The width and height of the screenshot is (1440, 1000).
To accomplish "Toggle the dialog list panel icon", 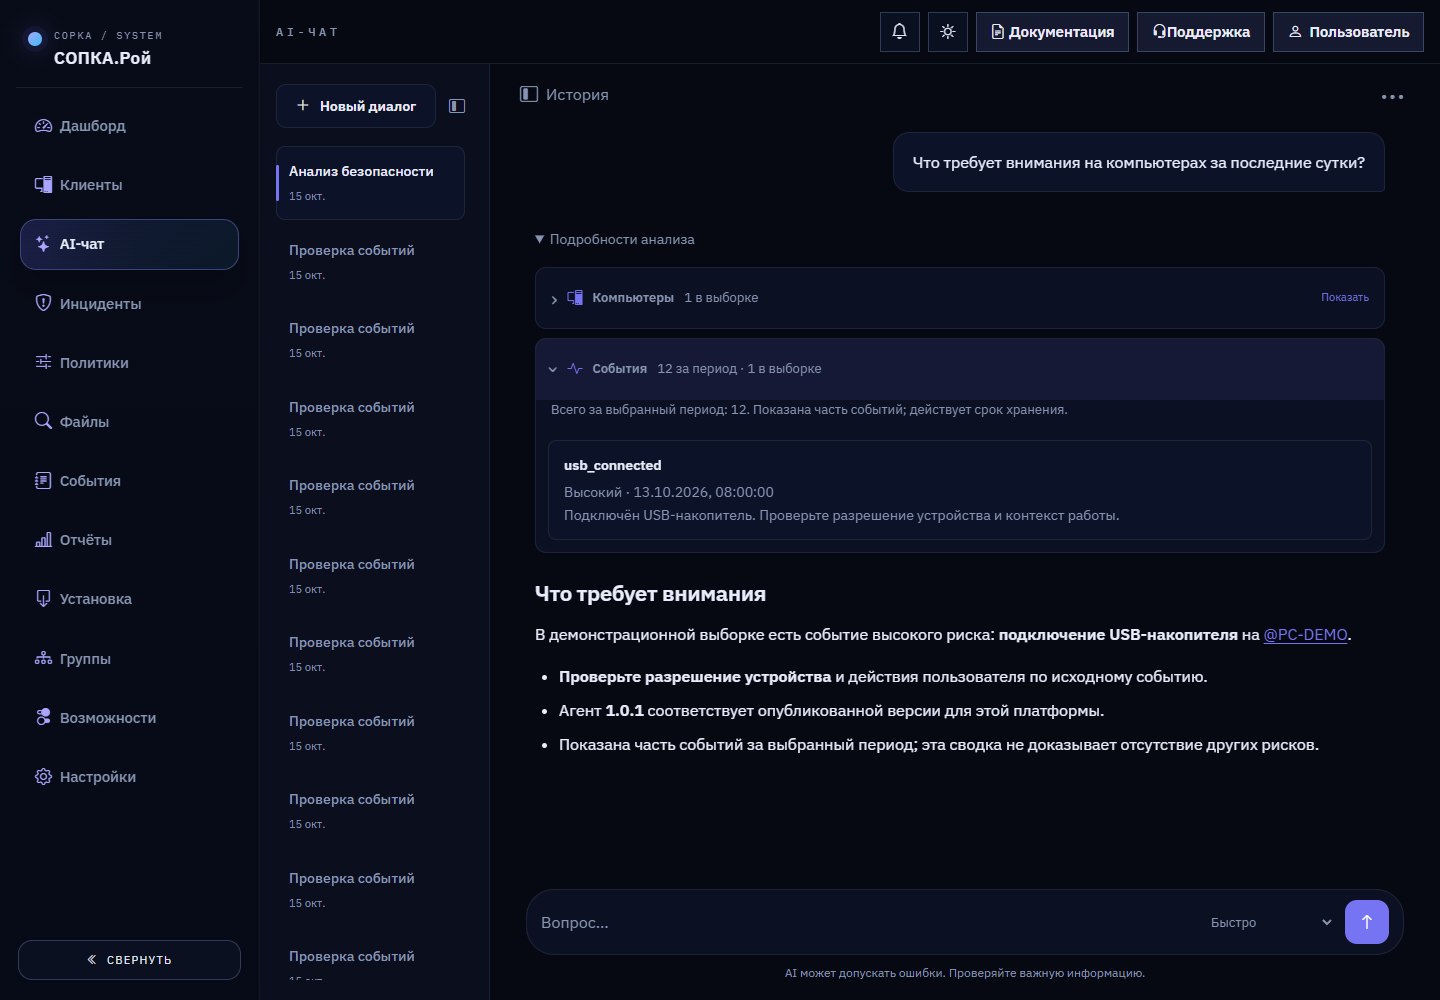I will (x=457, y=106).
